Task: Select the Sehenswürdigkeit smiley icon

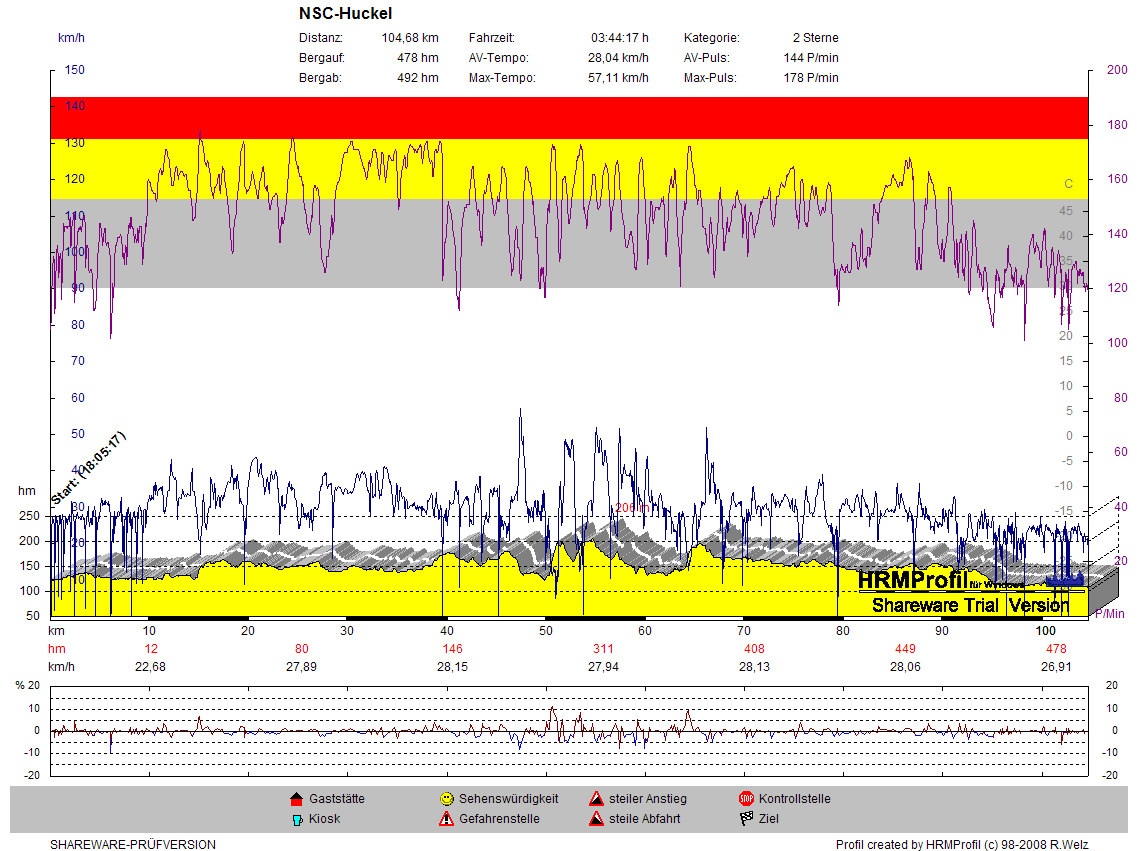Action: 446,799
